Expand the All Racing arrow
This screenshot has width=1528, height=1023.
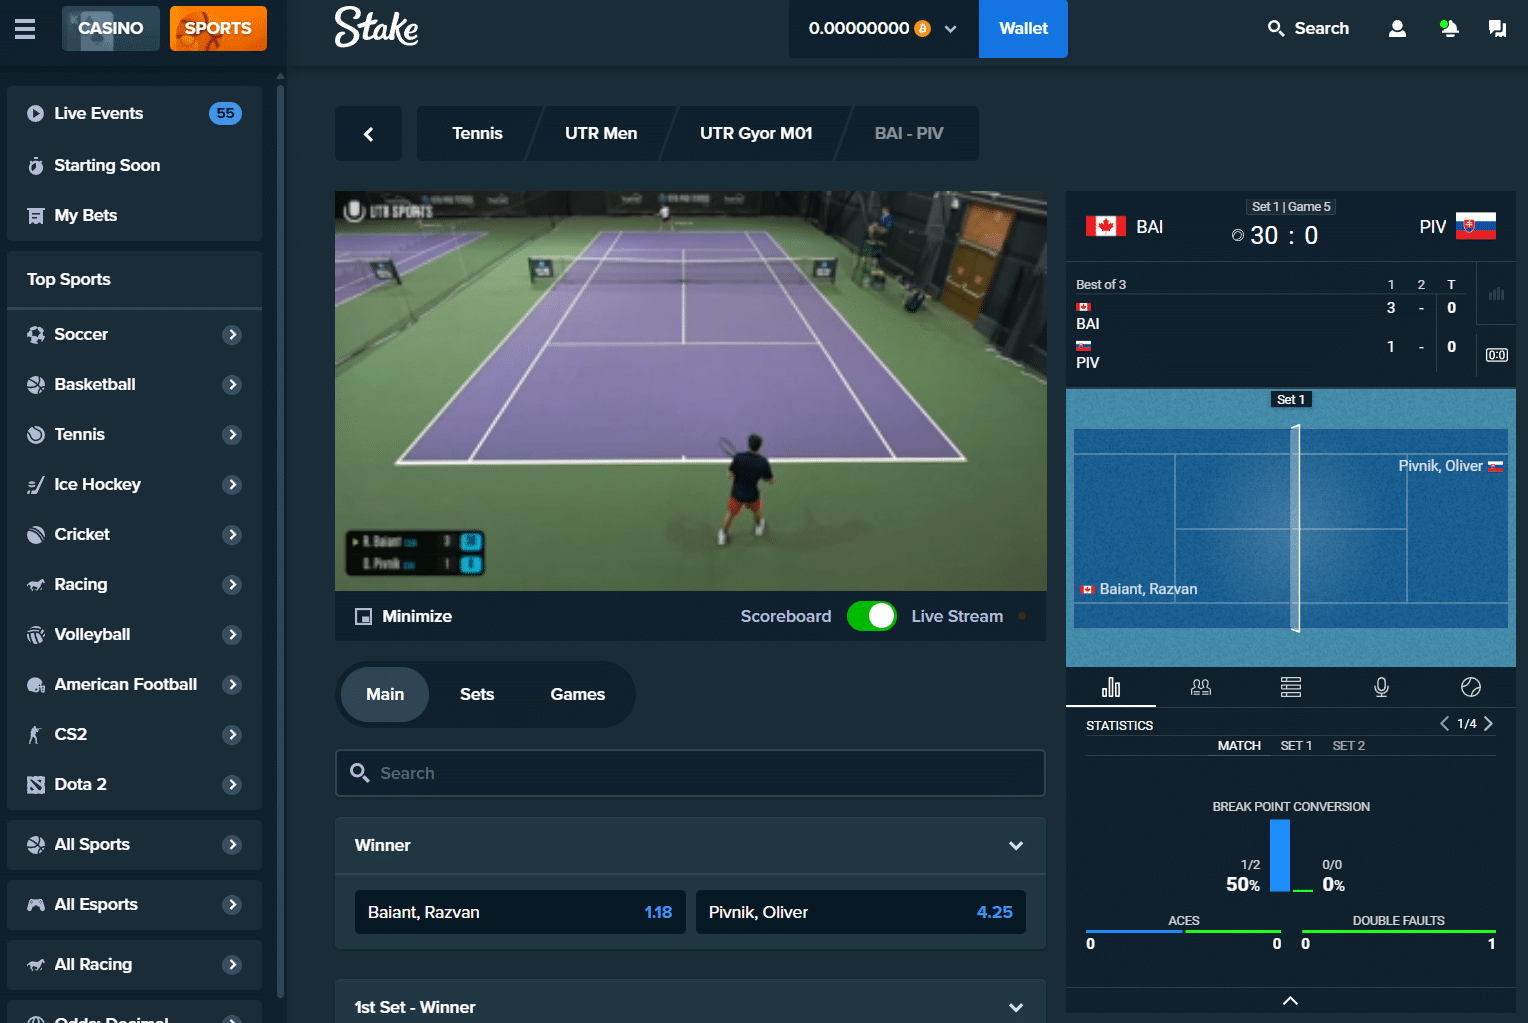pyautogui.click(x=232, y=964)
